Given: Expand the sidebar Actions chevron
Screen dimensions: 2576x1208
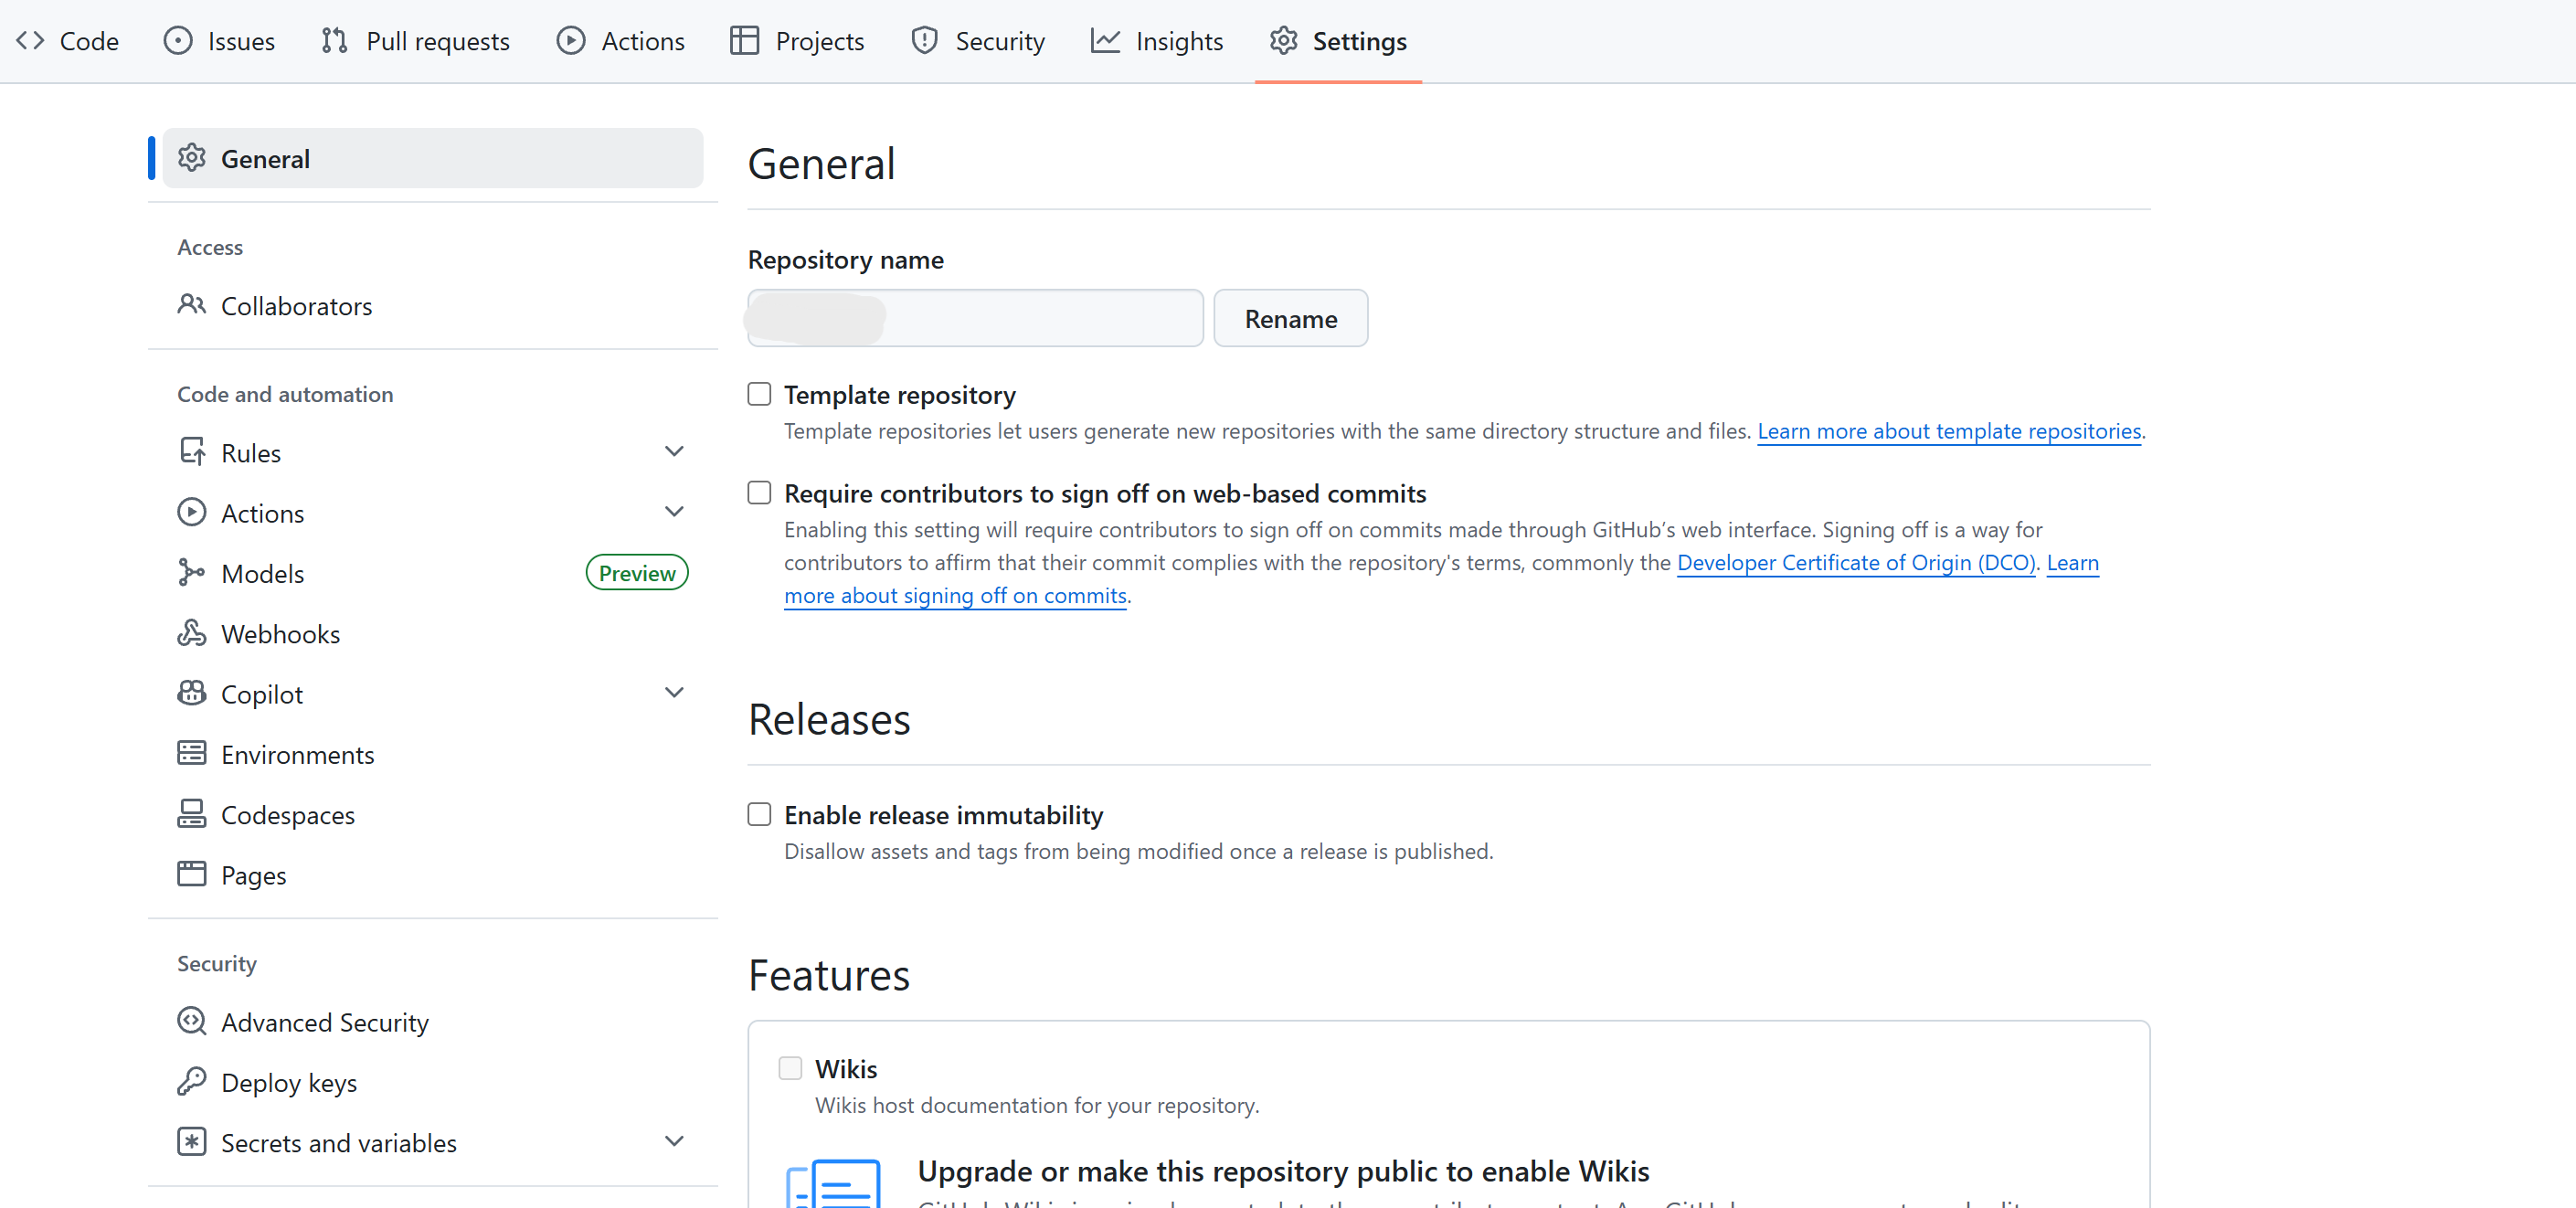Looking at the screenshot, I should point(674,512).
